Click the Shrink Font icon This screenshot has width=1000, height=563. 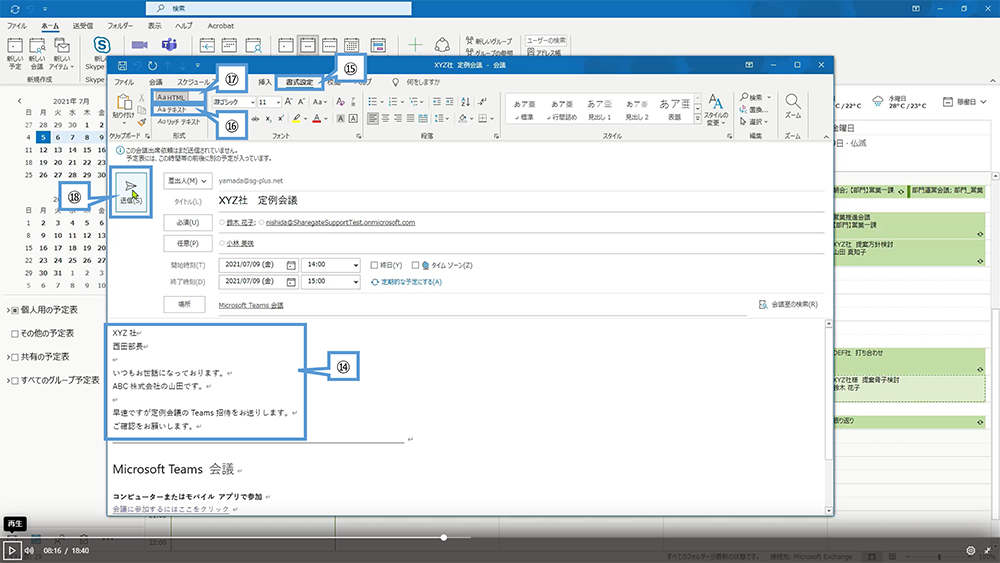click(301, 101)
